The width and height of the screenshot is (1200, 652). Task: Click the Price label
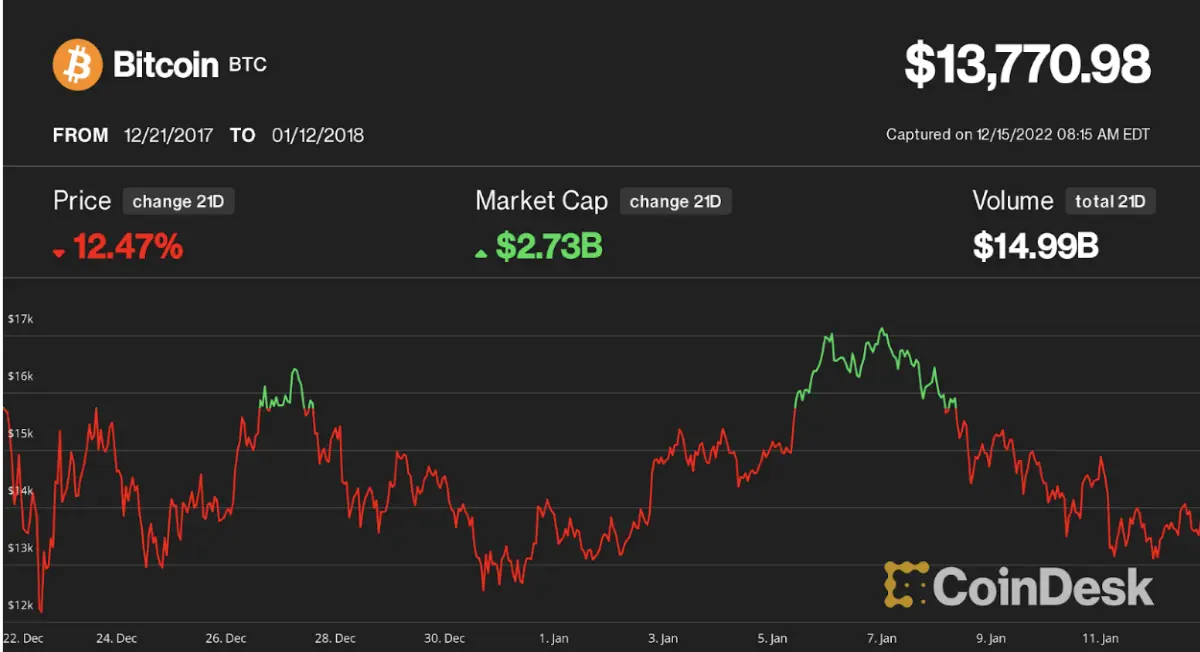point(82,201)
